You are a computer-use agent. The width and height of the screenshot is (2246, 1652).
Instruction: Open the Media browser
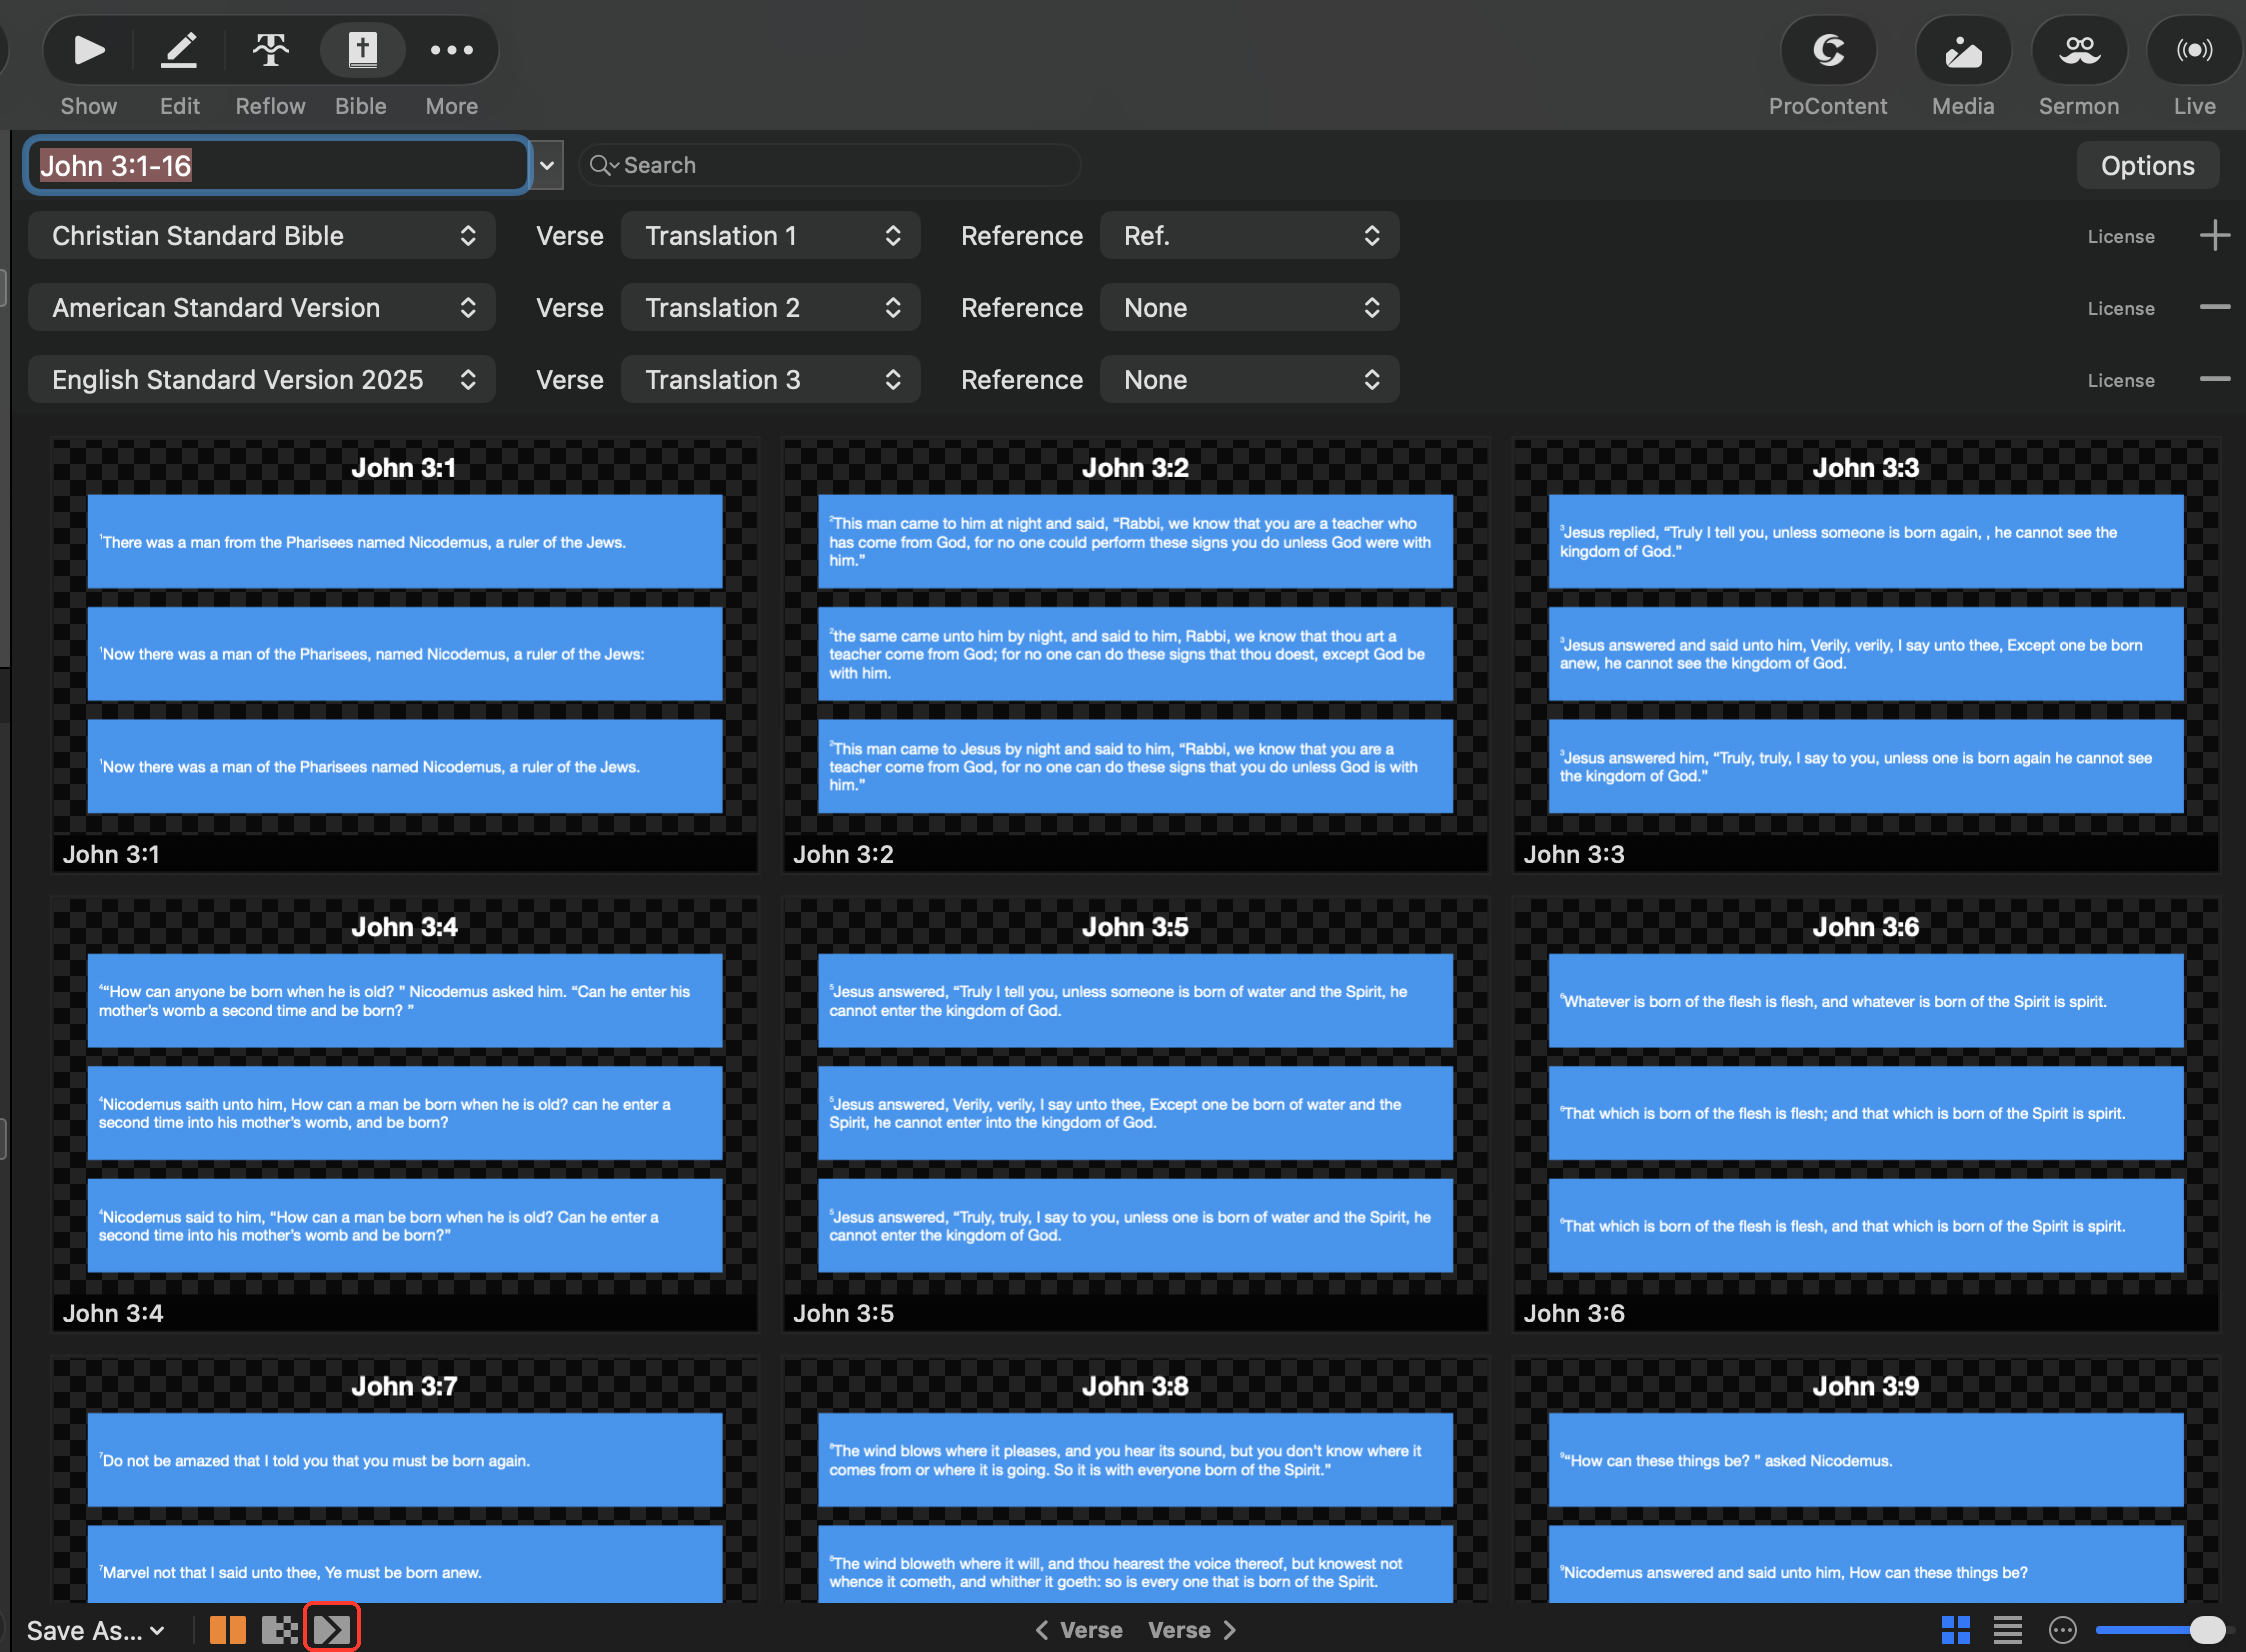click(1962, 50)
